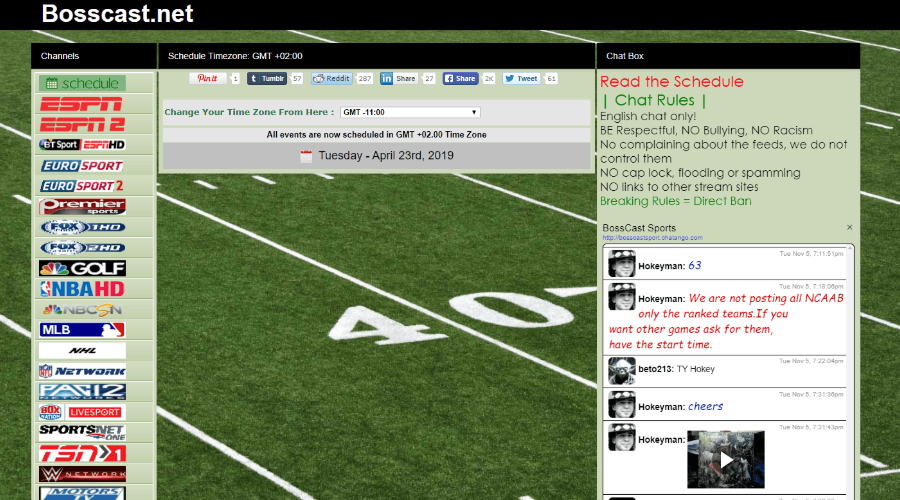900x500 pixels.
Task: Click the green Schedule menu button
Action: pos(82,83)
